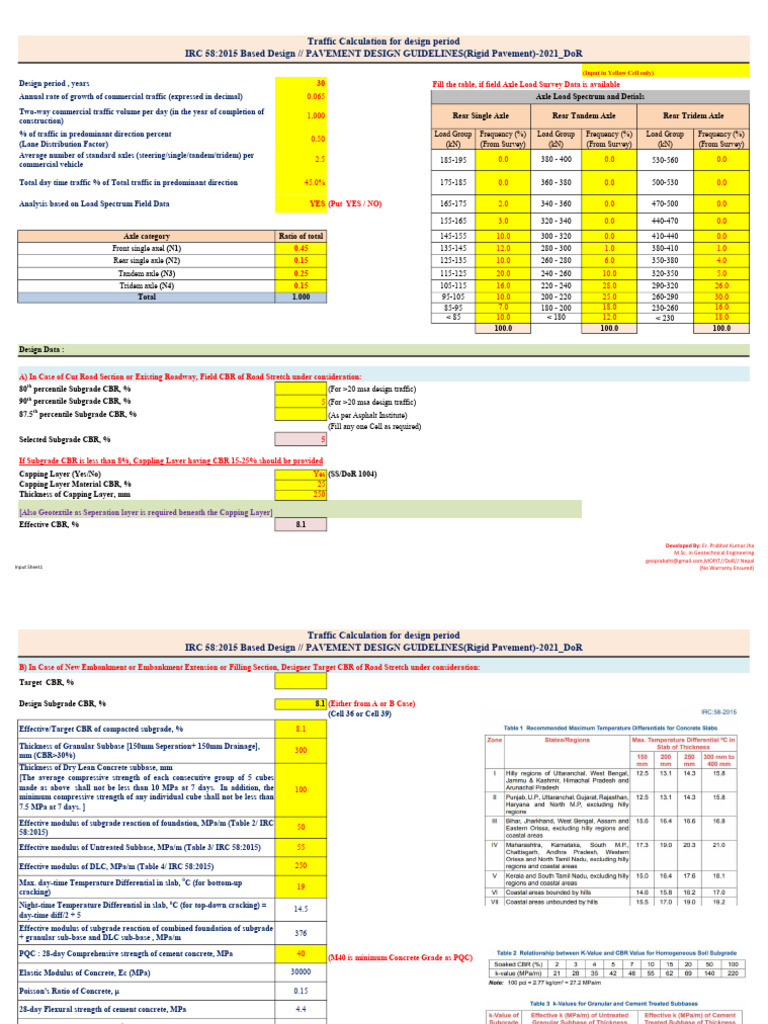Click the total day time traffic cell 45.0%
The width and height of the screenshot is (768, 1024).
300,182
